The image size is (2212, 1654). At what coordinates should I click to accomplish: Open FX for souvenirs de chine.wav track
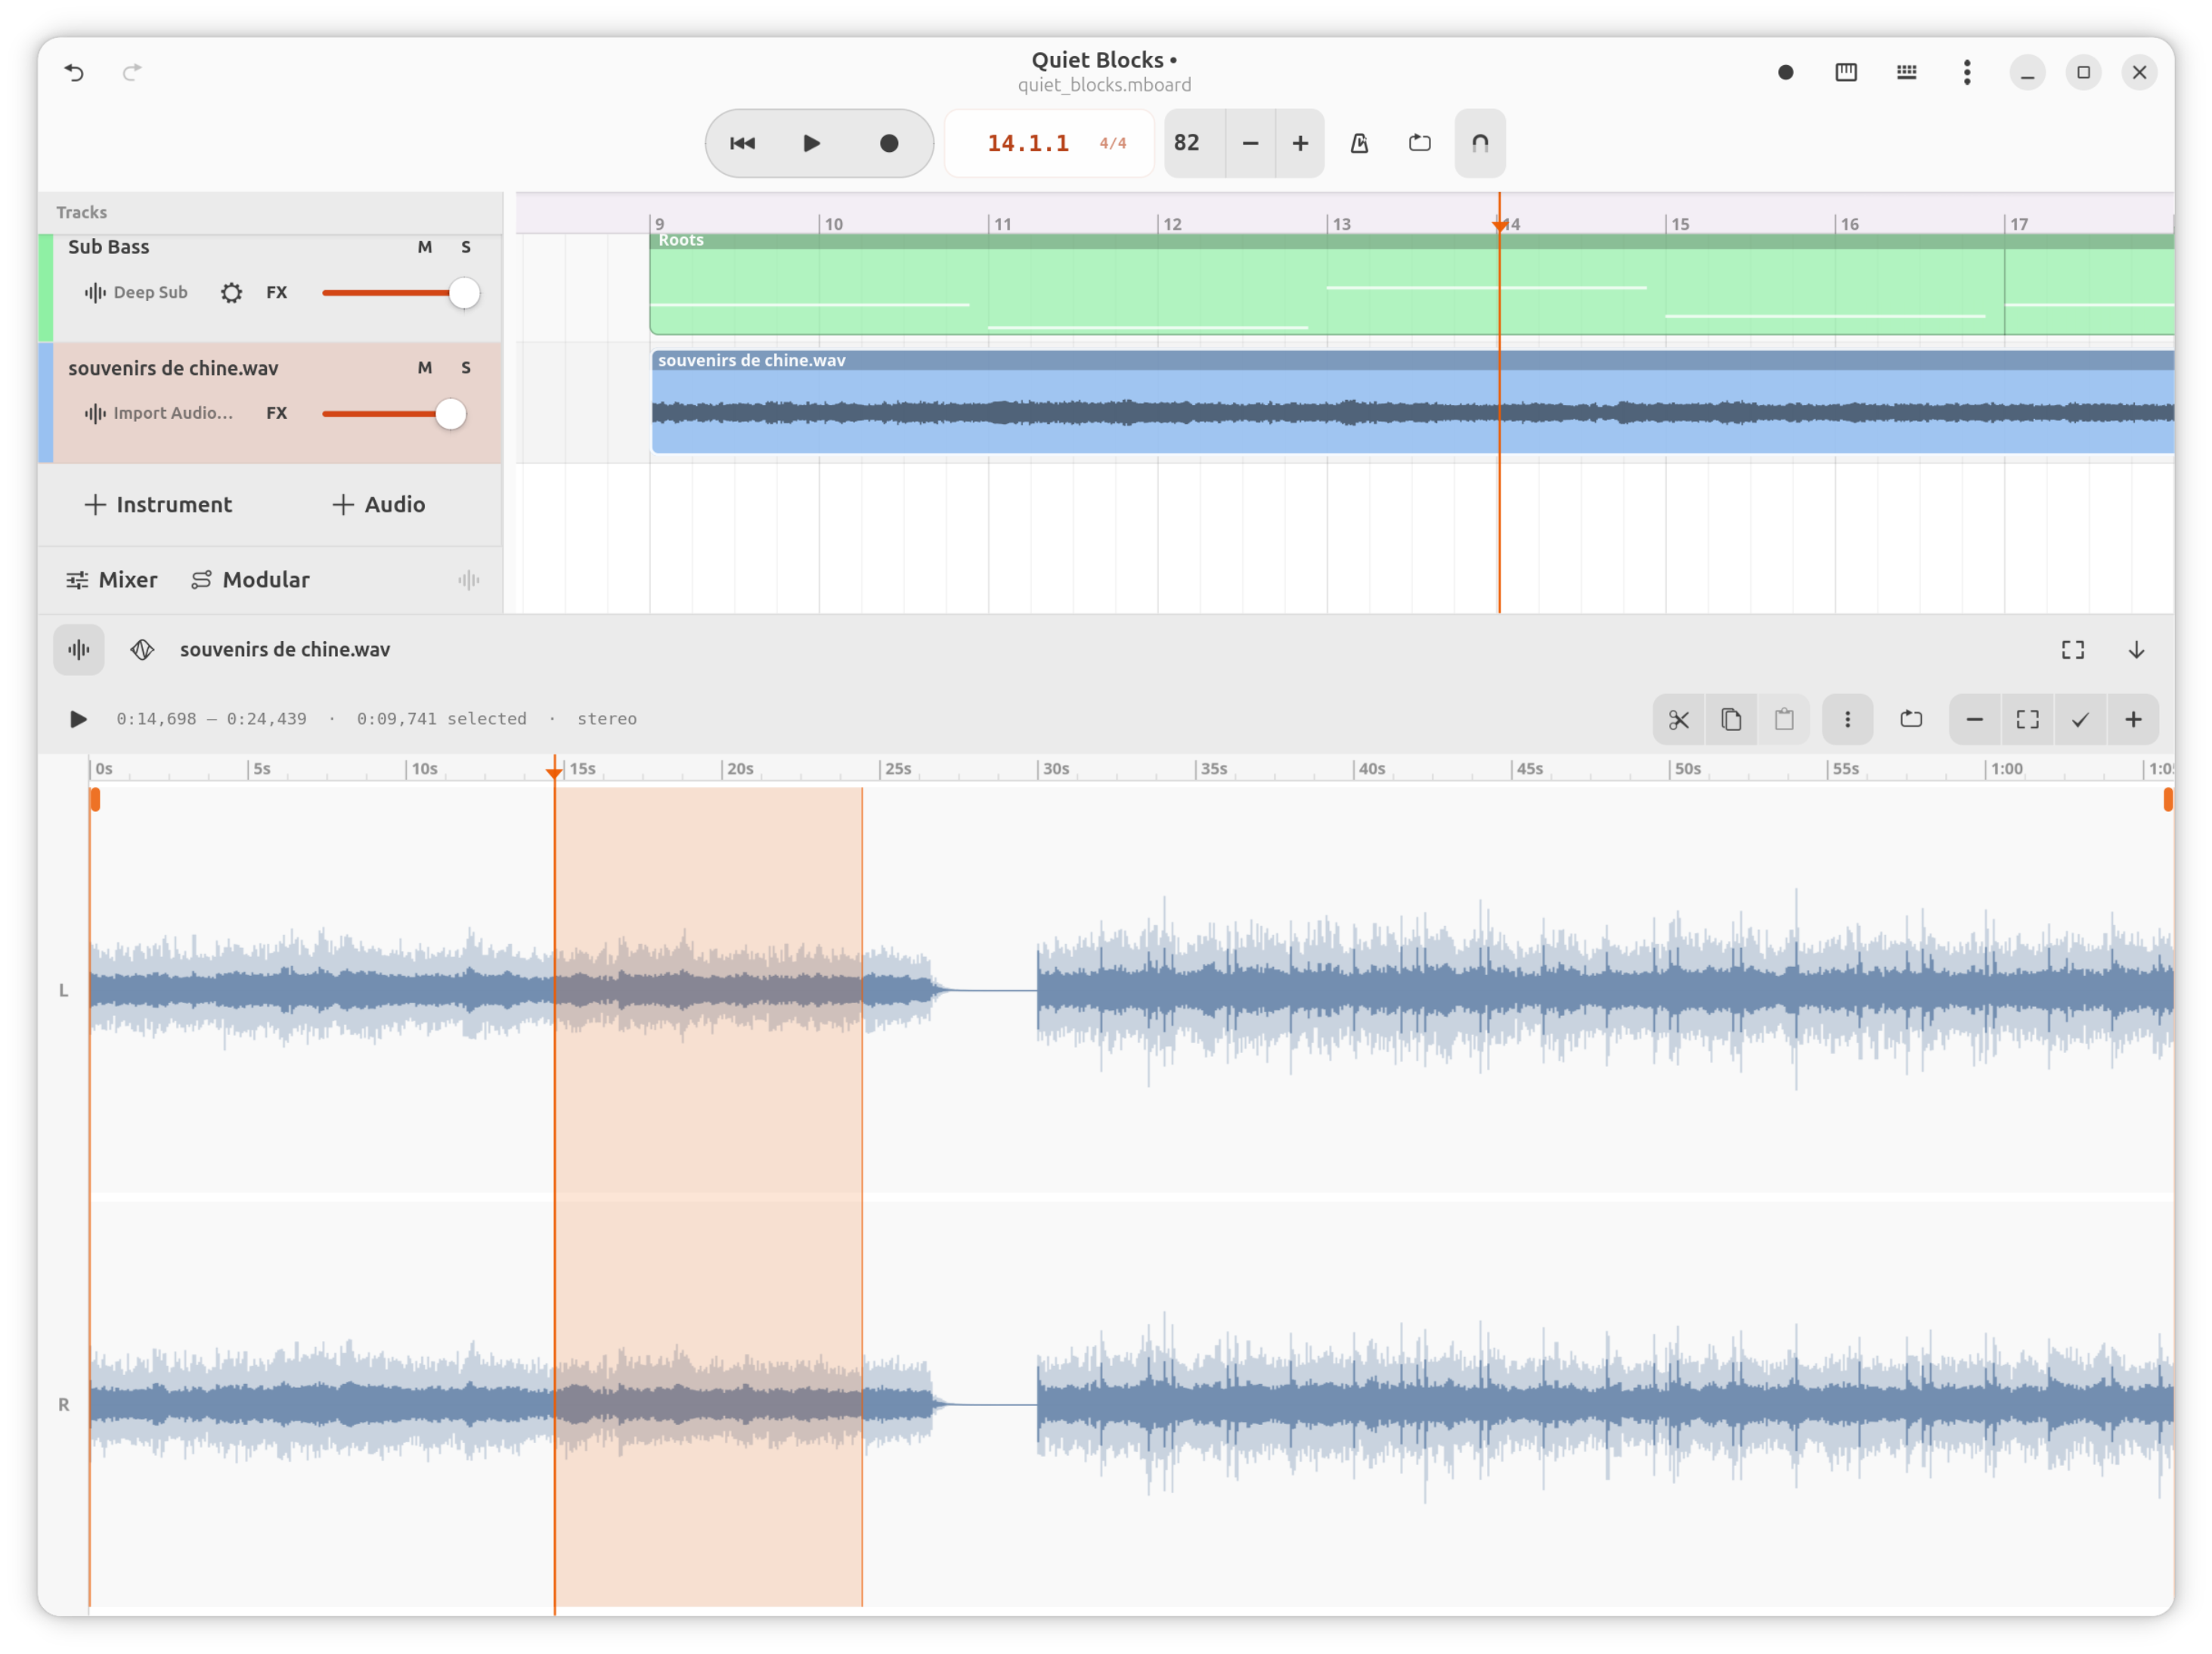coord(277,413)
